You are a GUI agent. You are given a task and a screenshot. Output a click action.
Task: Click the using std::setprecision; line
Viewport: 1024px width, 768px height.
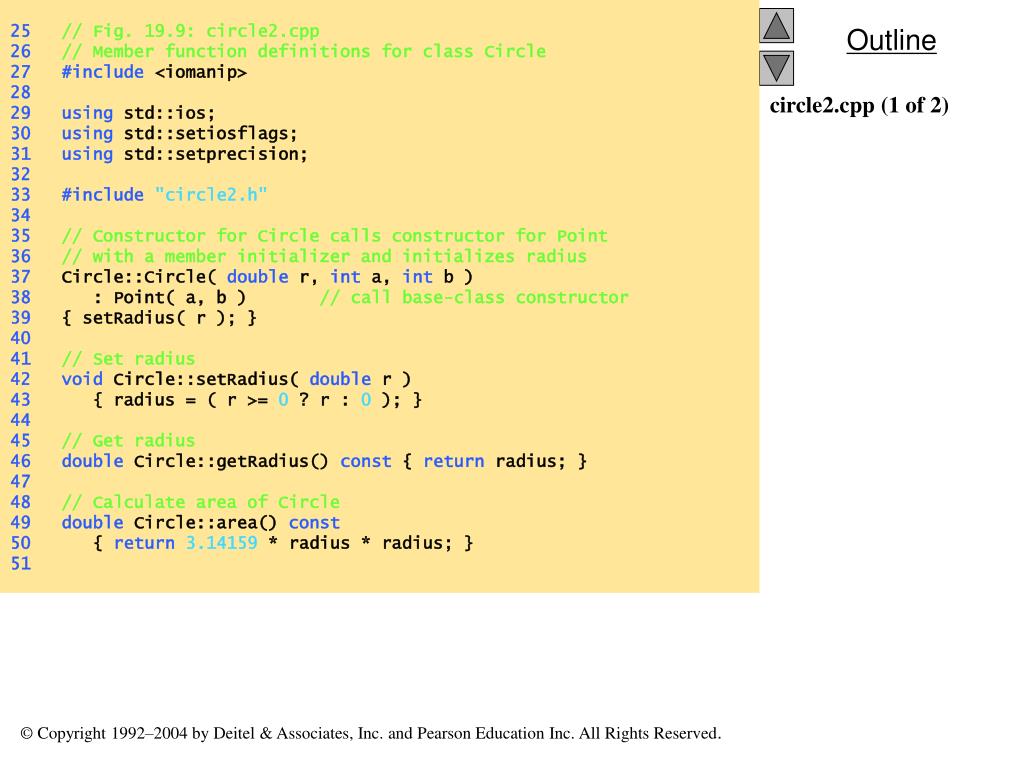185,153
